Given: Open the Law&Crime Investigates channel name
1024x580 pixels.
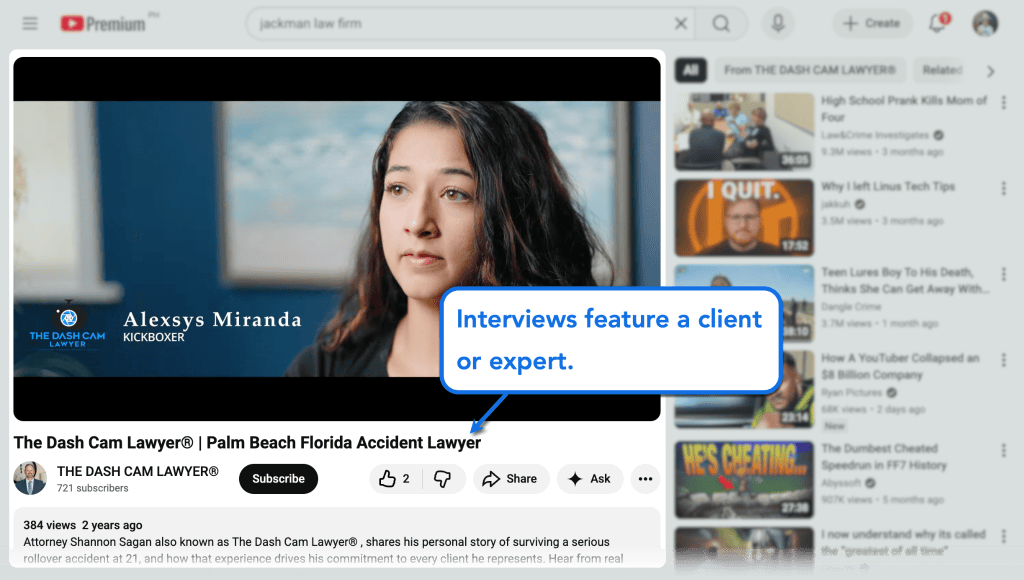Looking at the screenshot, I should point(875,135).
